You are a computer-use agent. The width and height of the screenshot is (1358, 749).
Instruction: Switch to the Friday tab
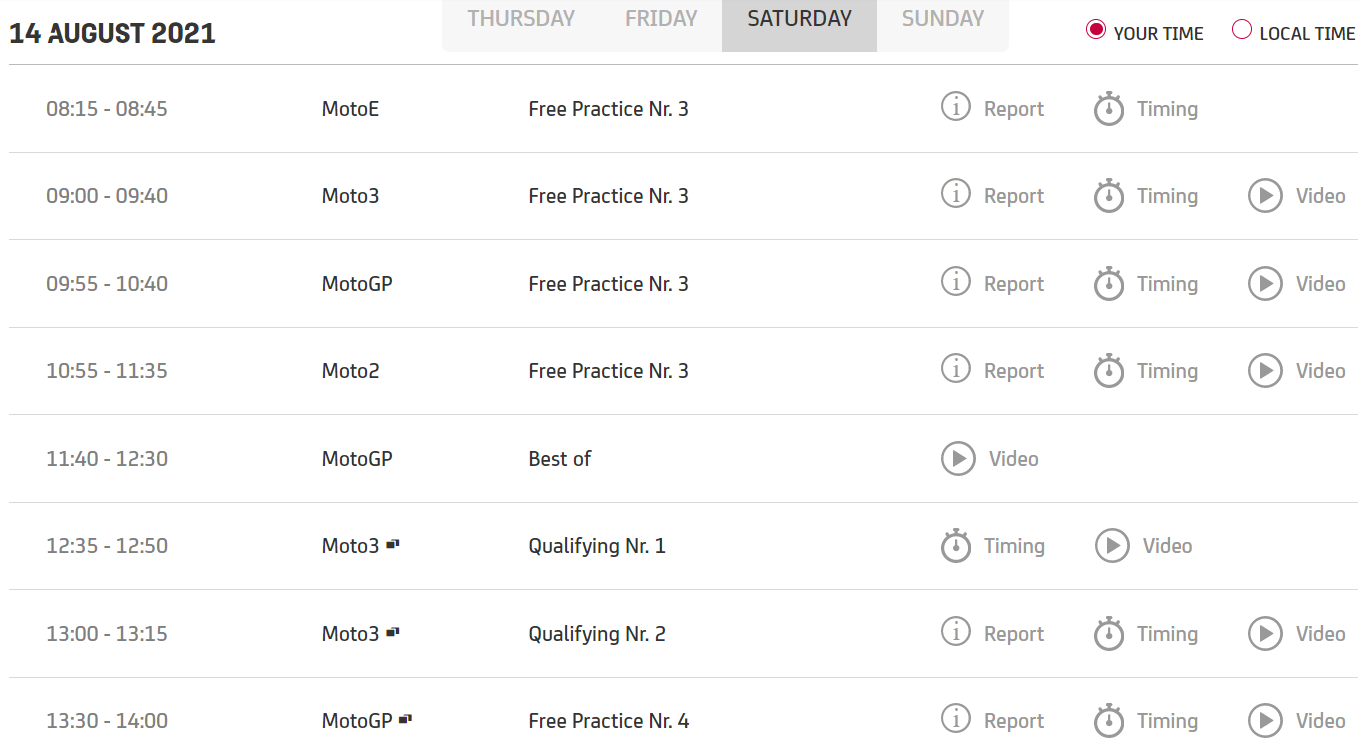coord(660,19)
